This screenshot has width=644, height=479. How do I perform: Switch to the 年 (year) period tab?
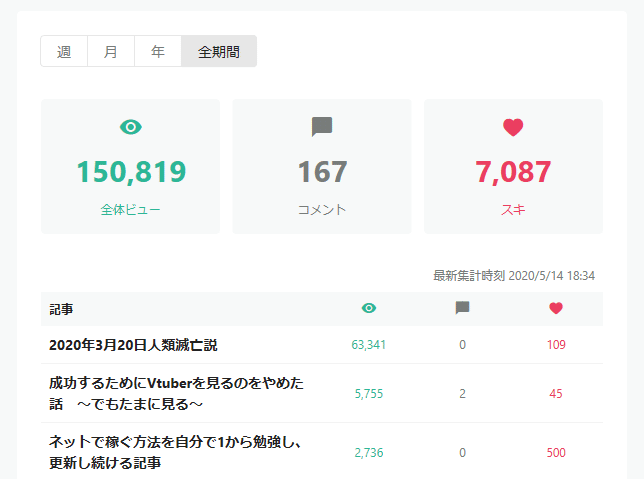158,51
